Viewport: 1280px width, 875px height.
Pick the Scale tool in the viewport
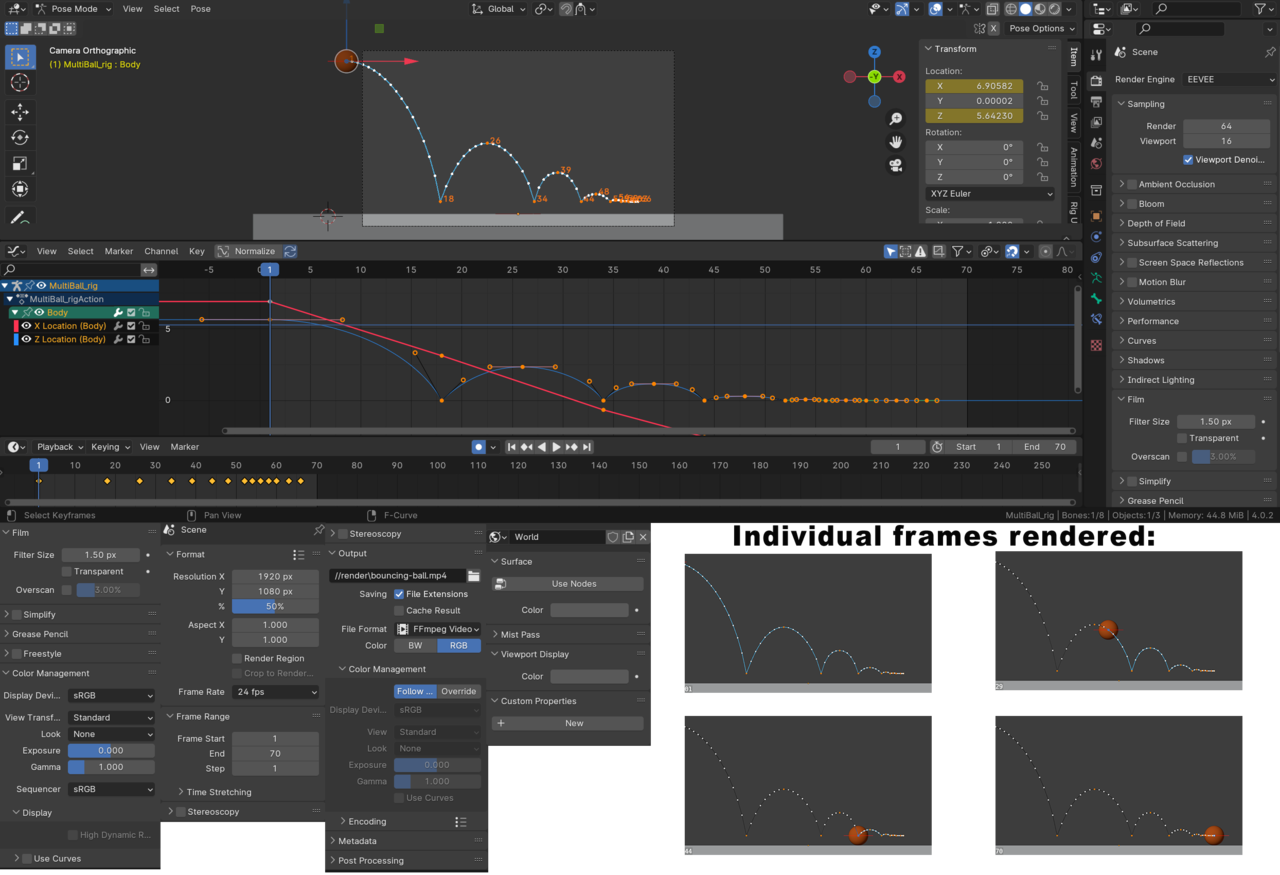[x=20, y=164]
